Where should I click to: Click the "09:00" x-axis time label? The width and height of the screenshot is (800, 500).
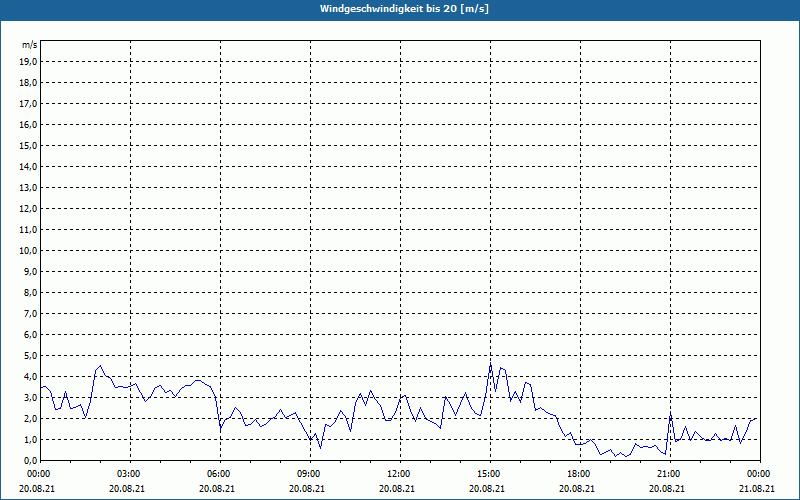[x=309, y=474]
